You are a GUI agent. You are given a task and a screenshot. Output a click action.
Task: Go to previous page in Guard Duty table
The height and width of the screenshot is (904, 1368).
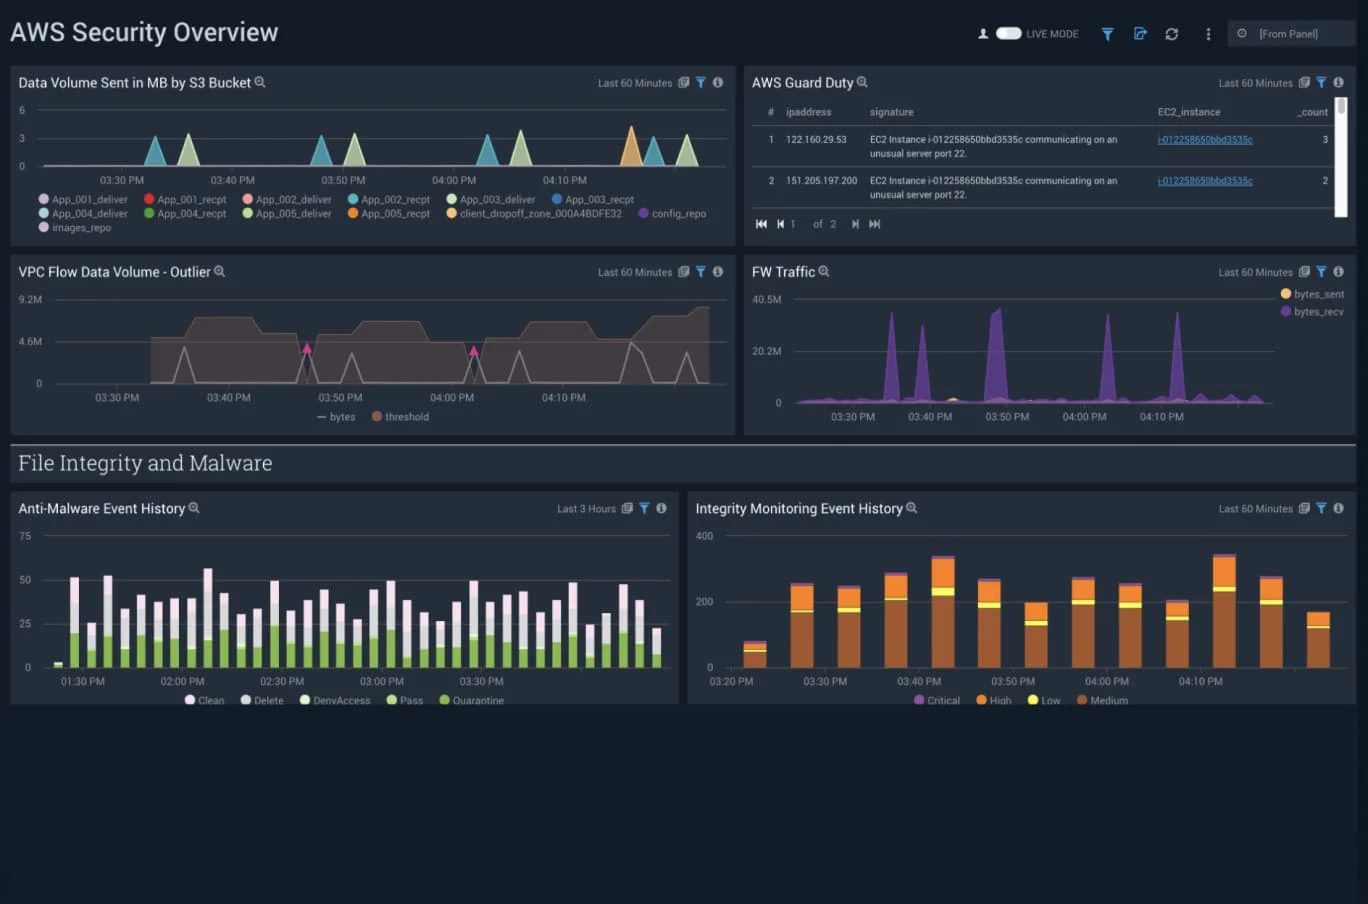780,224
